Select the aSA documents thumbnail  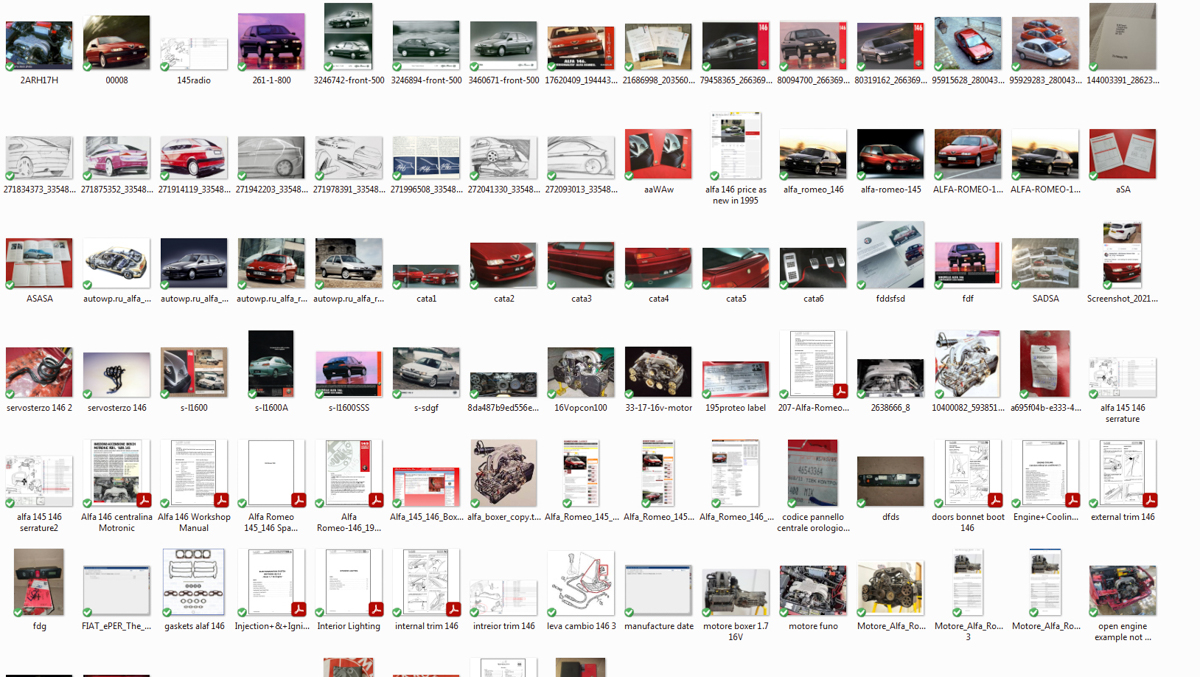(1122, 155)
